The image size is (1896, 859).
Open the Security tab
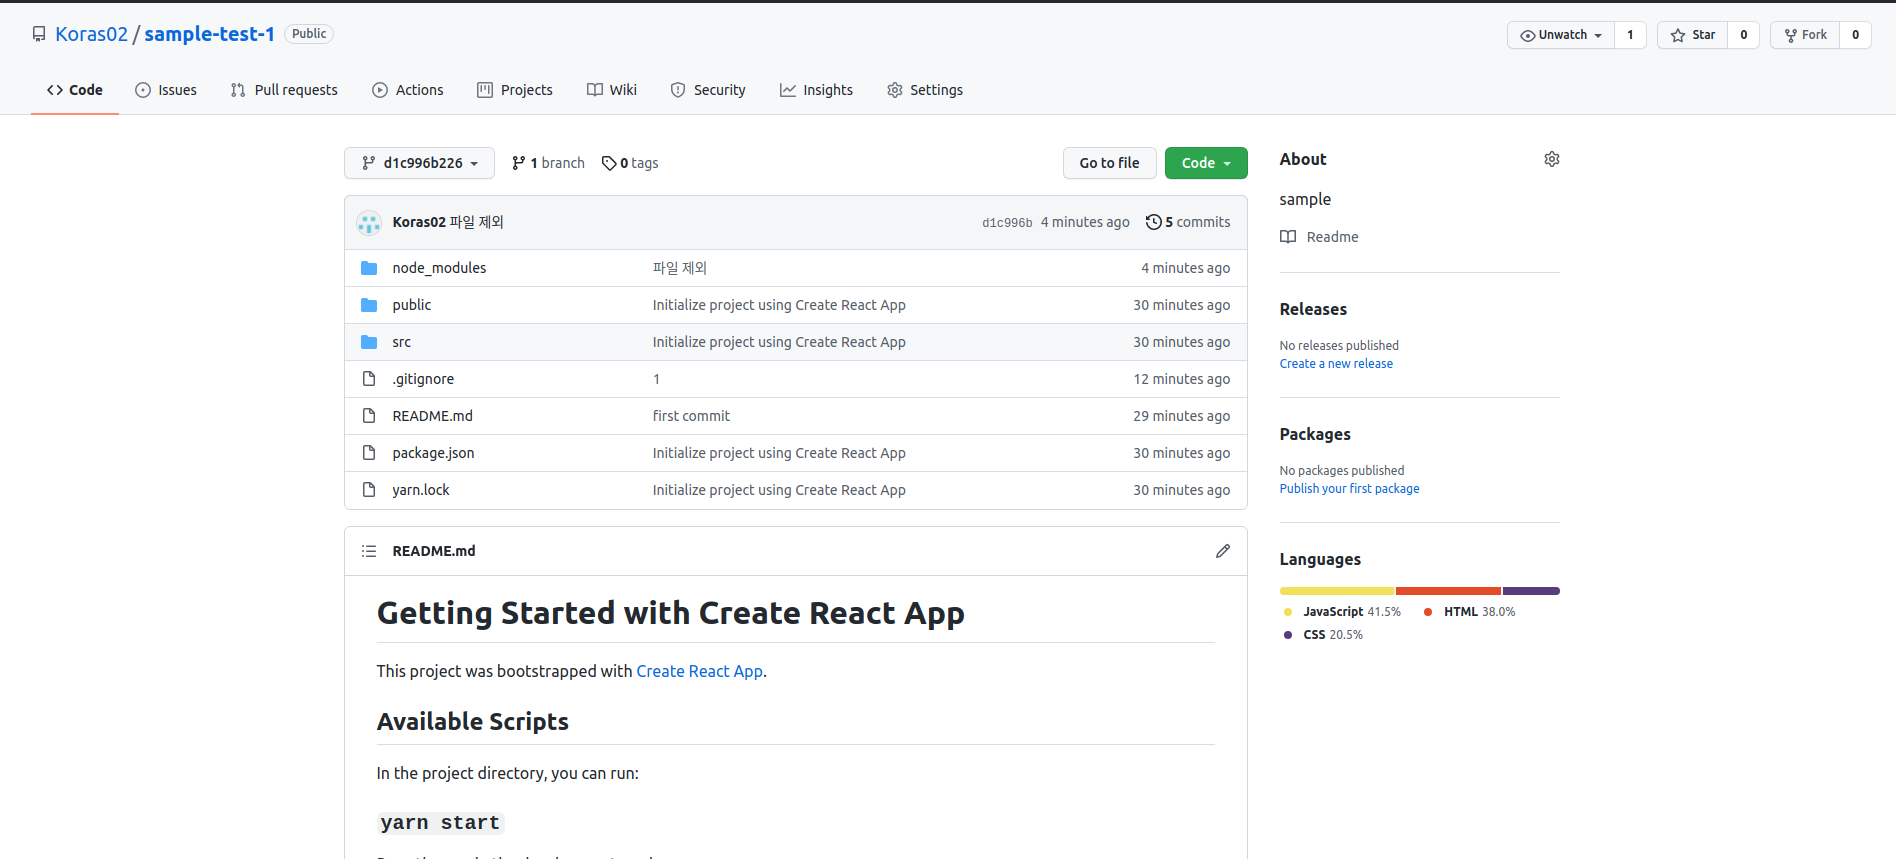pyautogui.click(x=708, y=90)
